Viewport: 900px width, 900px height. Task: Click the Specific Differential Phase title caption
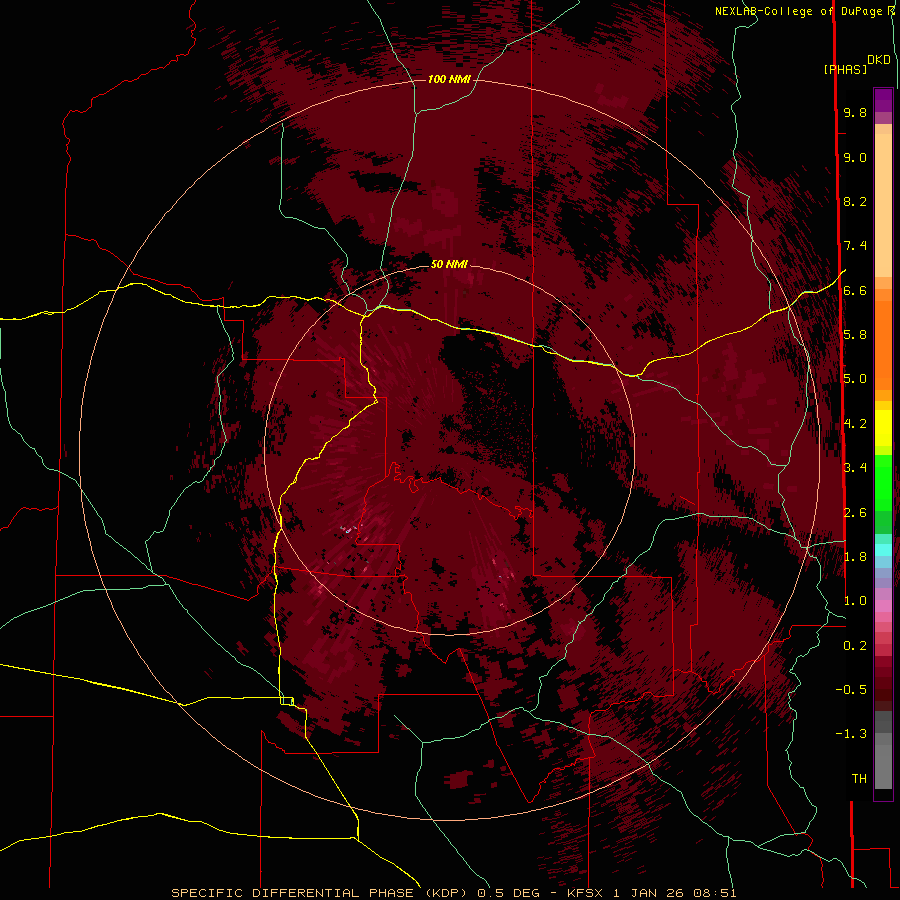click(x=453, y=893)
